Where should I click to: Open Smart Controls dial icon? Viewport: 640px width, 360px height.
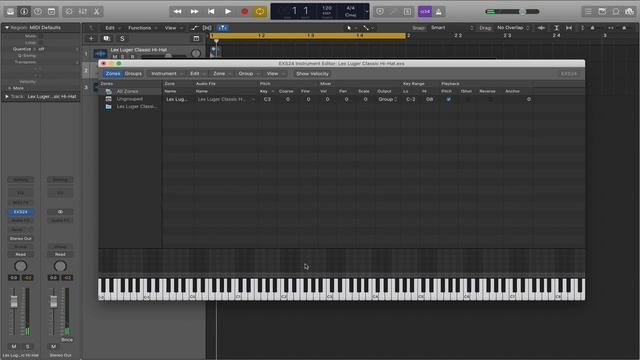pyautogui.click(x=69, y=11)
